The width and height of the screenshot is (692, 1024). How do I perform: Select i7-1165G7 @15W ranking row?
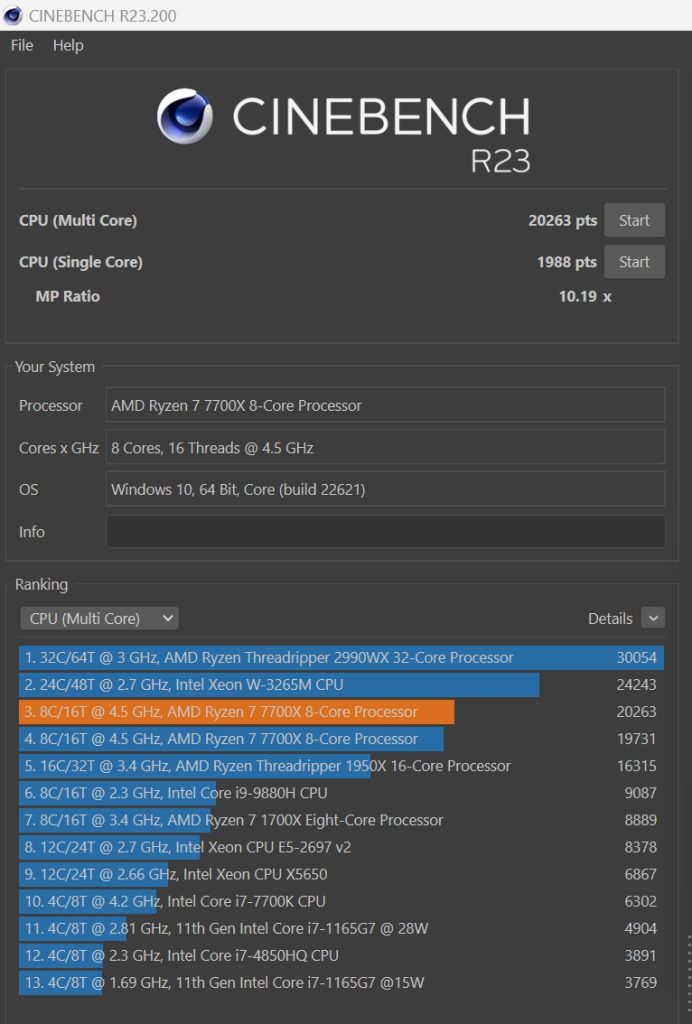(x=341, y=983)
